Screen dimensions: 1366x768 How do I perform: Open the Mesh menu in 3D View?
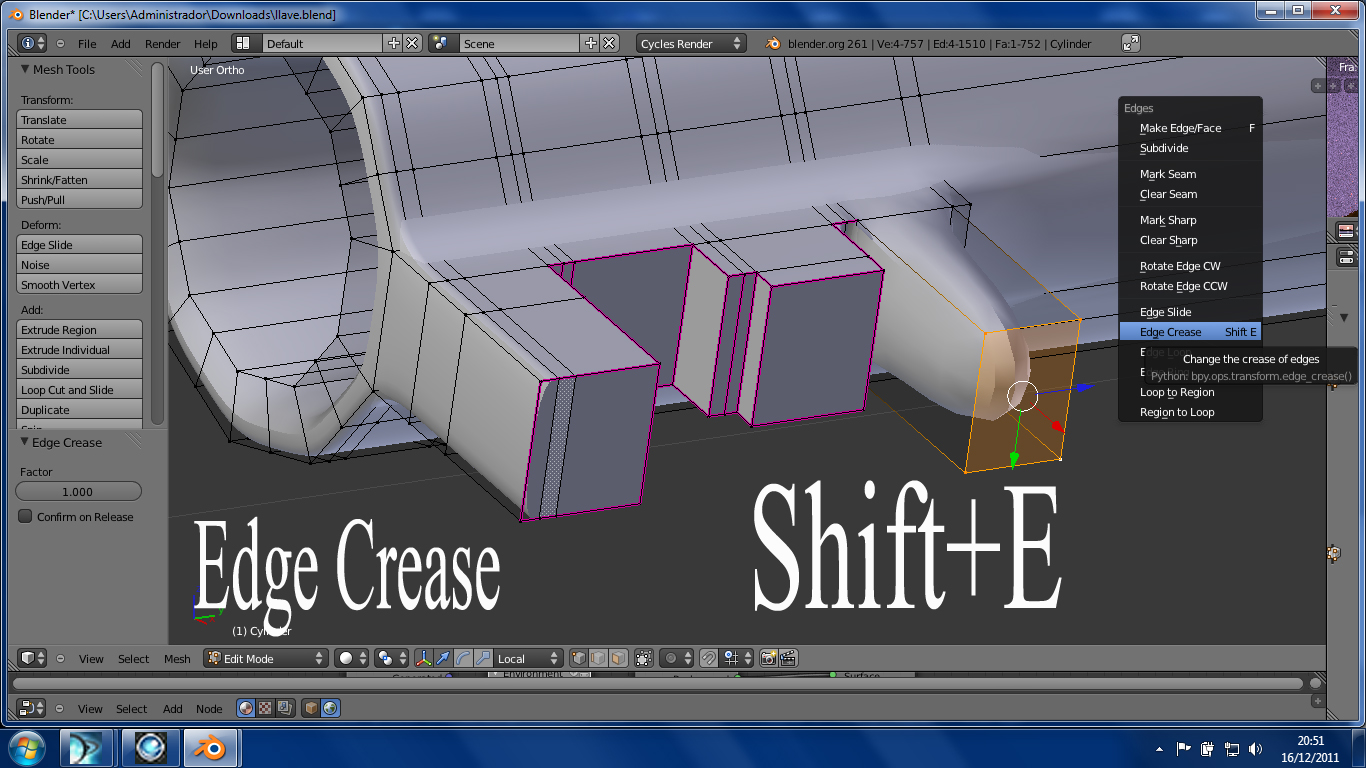[x=177, y=659]
